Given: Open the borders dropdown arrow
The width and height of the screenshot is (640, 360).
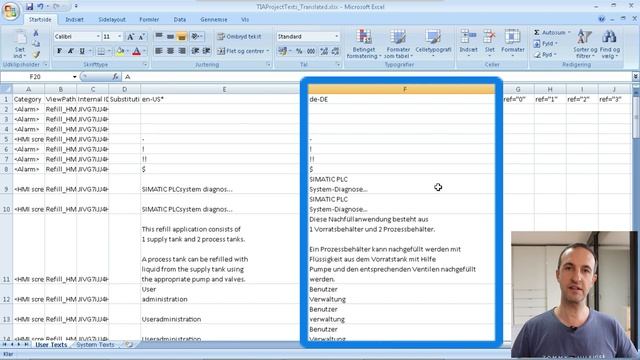Looking at the screenshot, I should (x=109, y=51).
